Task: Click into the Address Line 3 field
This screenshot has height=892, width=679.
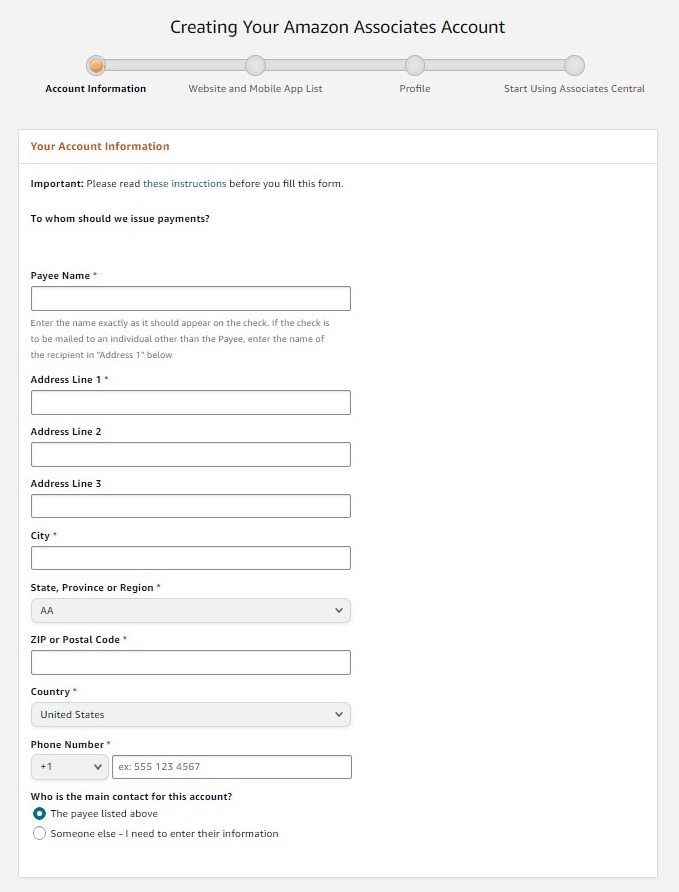Action: [x=191, y=506]
